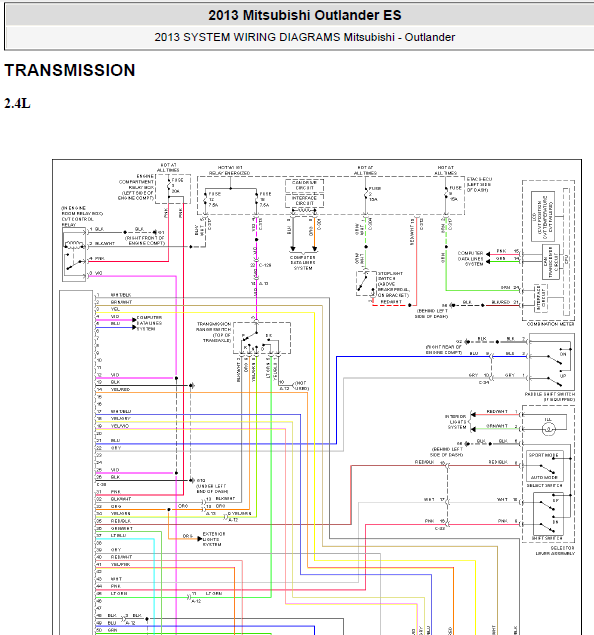Select pin 1 WHT/BLK wire label
The image size is (594, 635).
pos(120,295)
